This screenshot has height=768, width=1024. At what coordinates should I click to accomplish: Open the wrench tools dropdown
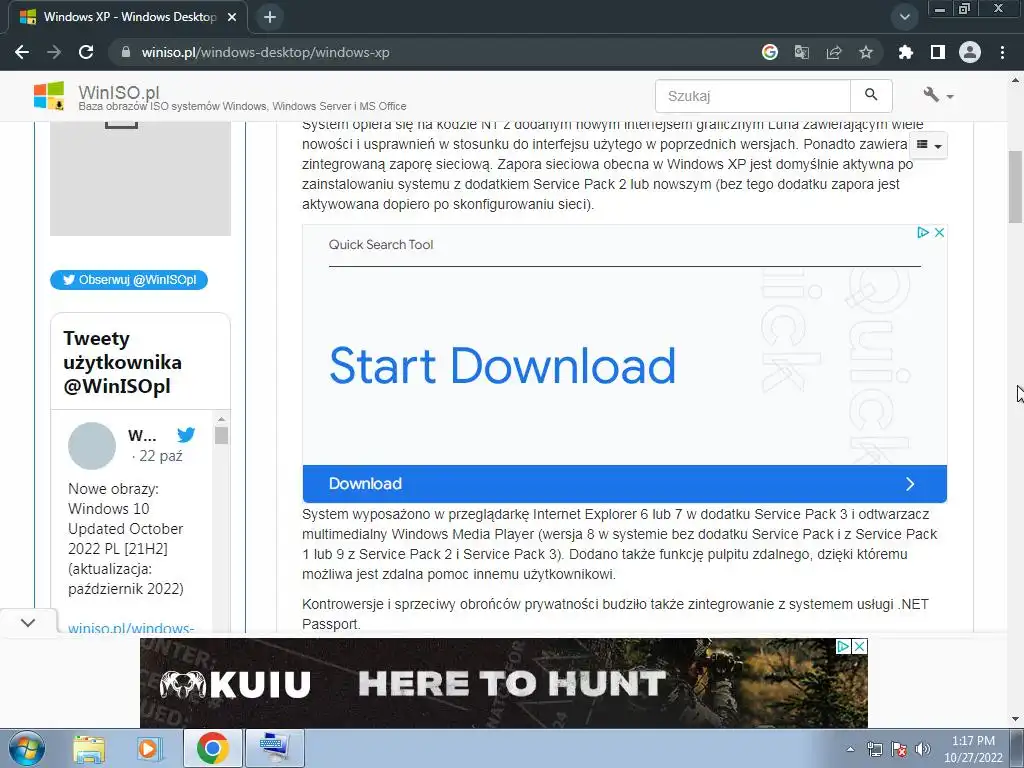click(938, 95)
